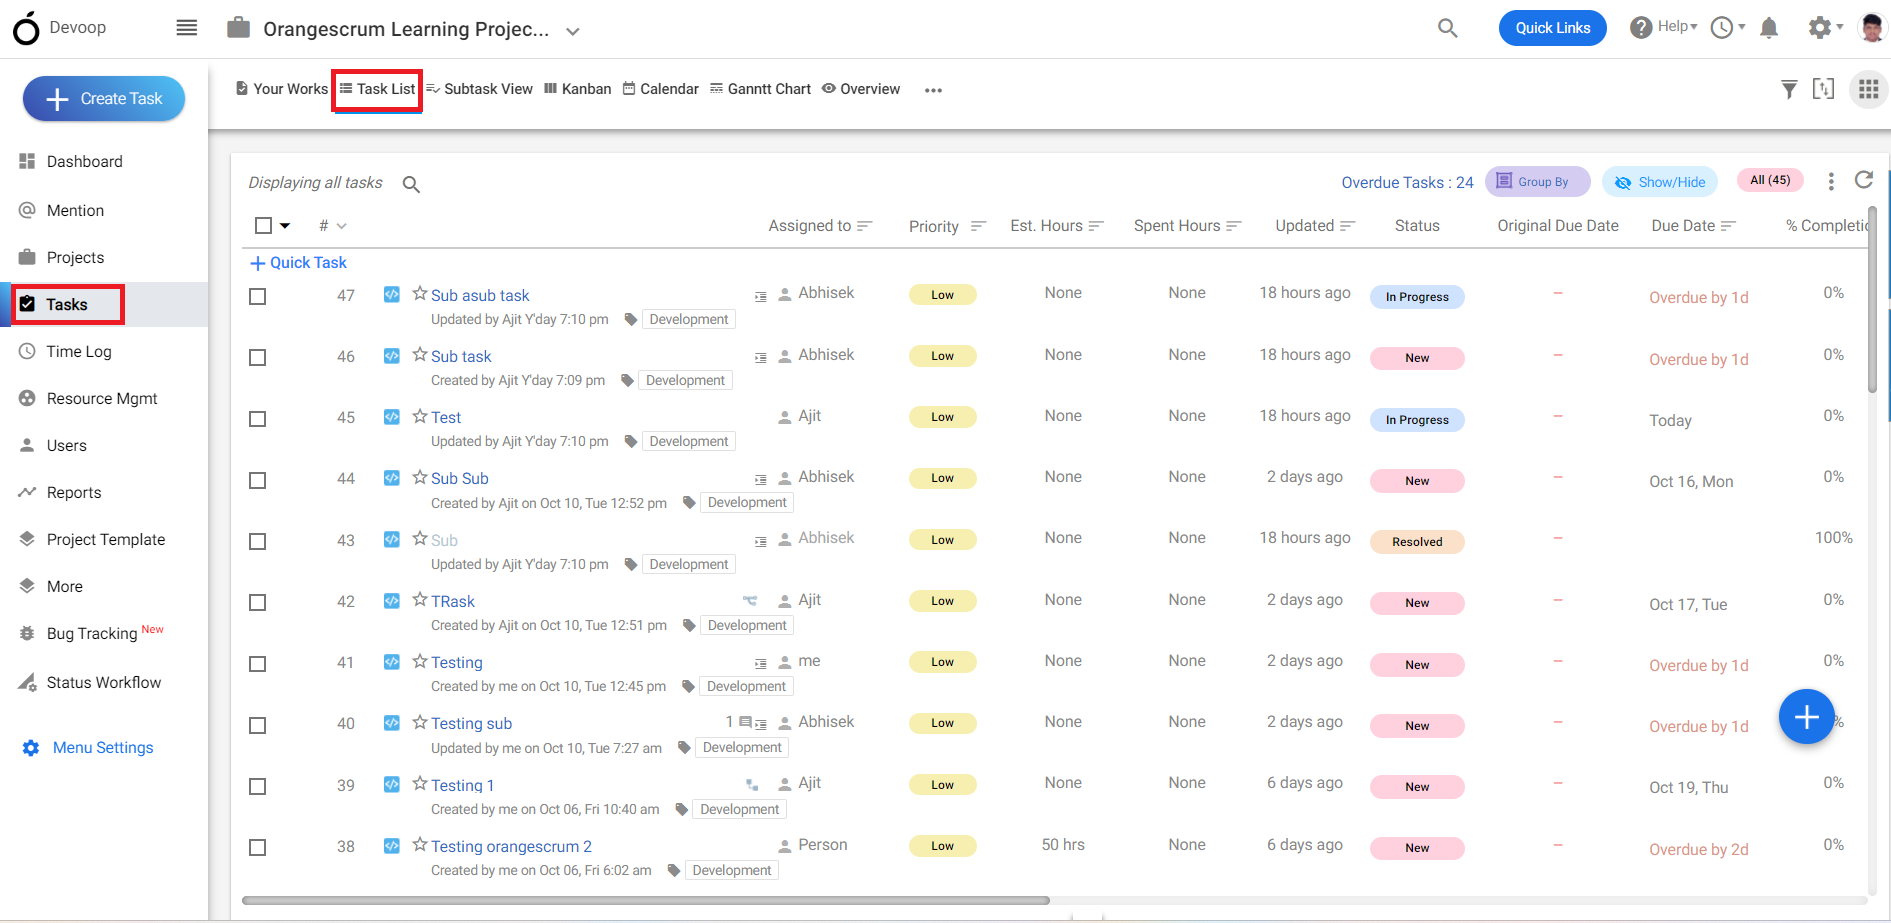
Task: Click the task type icon for task 44
Action: coord(392,478)
